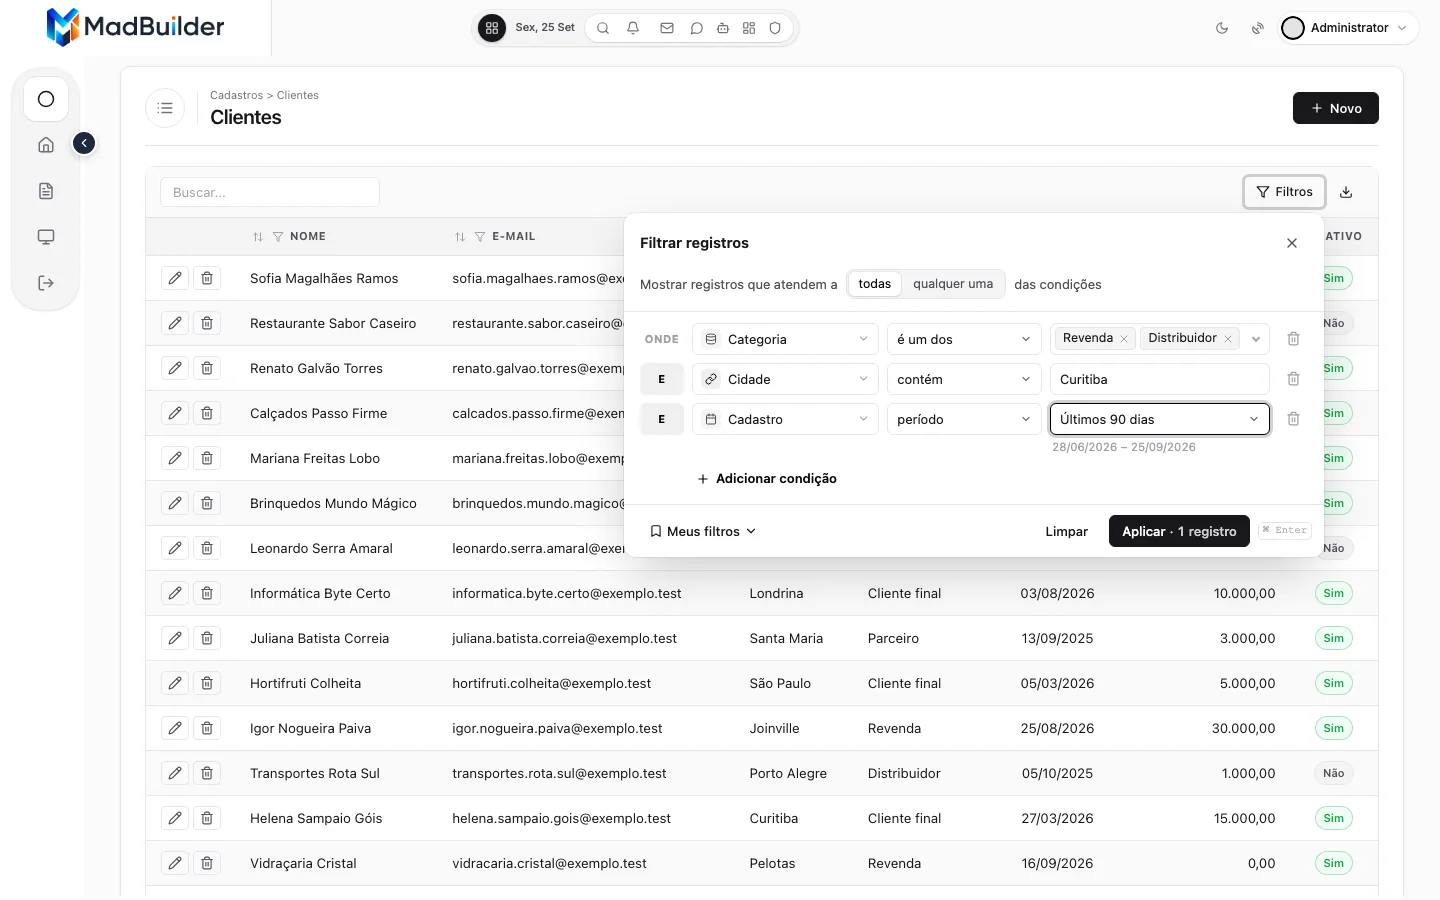The width and height of the screenshot is (1440, 900).
Task: Toggle dark mode with the moon icon
Action: pos(1222,28)
